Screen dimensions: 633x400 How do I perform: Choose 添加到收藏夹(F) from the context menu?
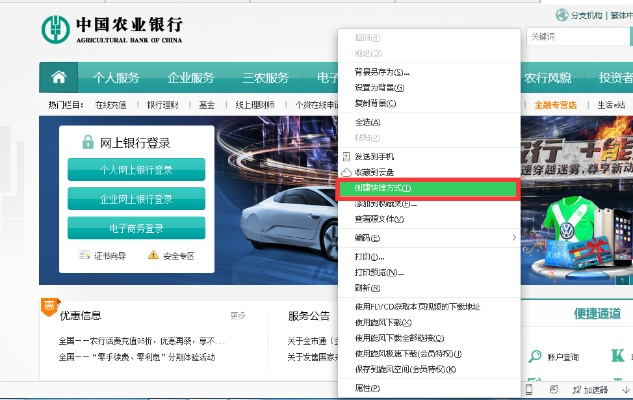[x=429, y=204]
